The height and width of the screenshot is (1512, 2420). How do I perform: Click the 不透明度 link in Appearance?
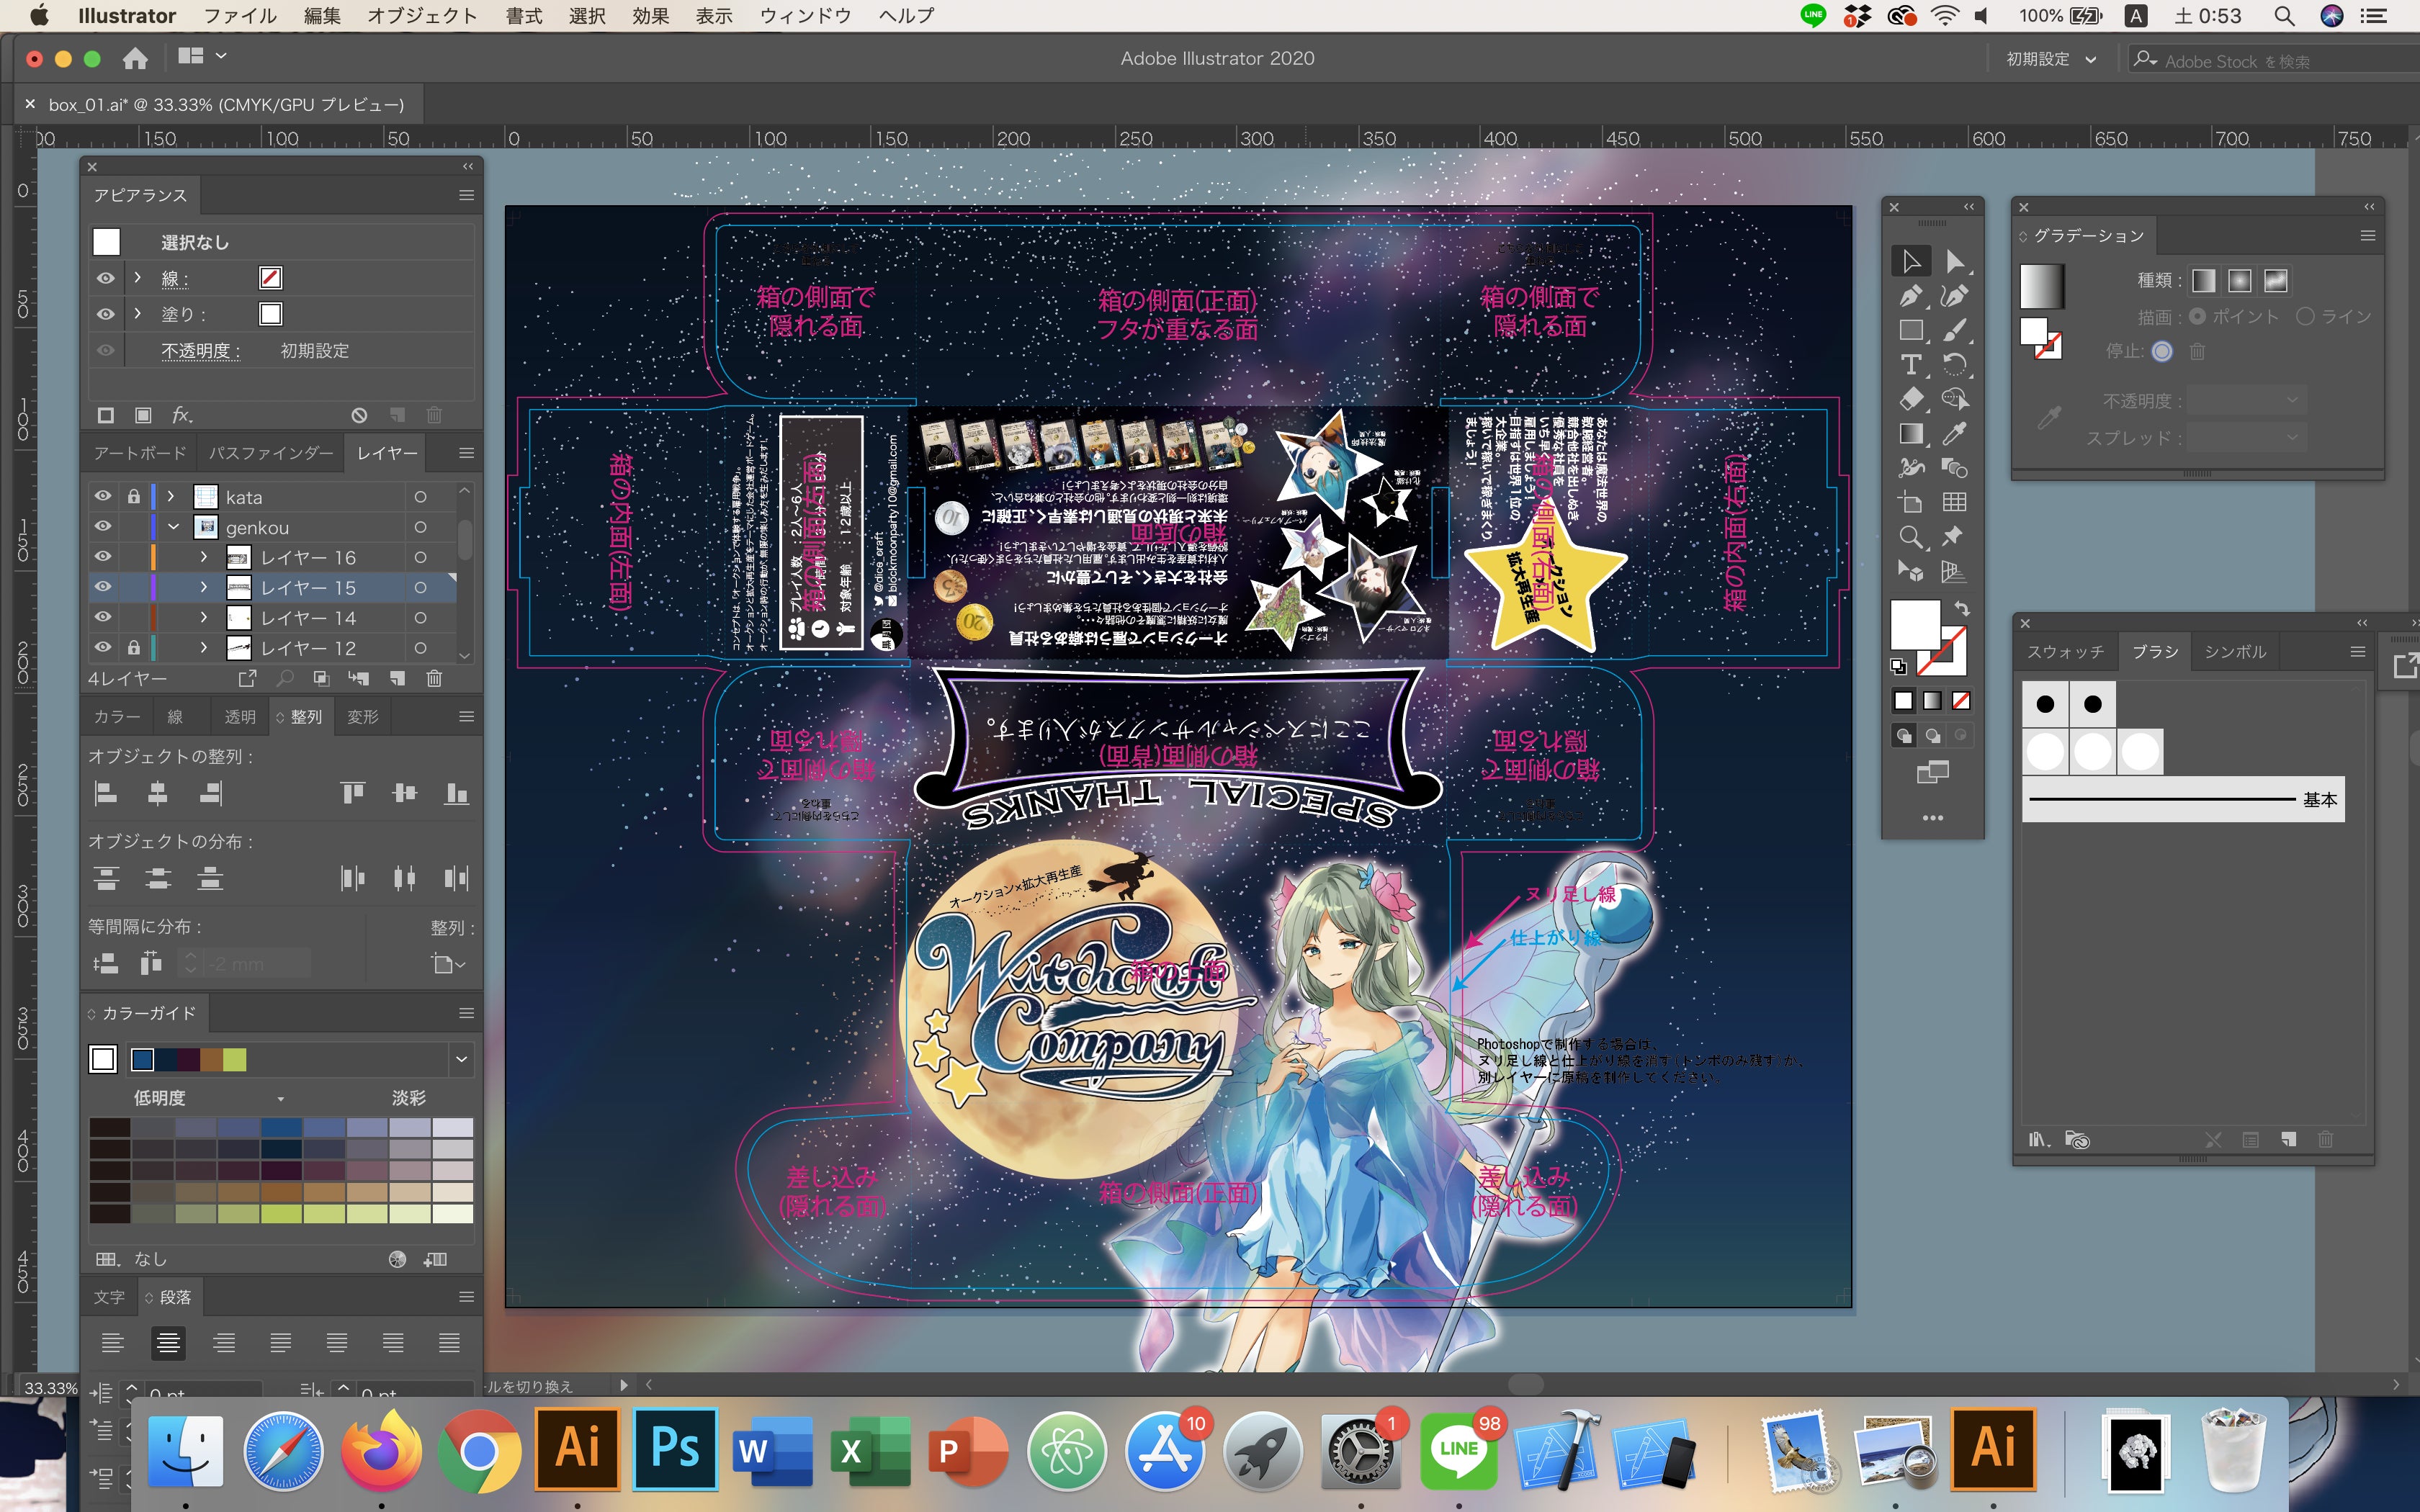coord(199,351)
